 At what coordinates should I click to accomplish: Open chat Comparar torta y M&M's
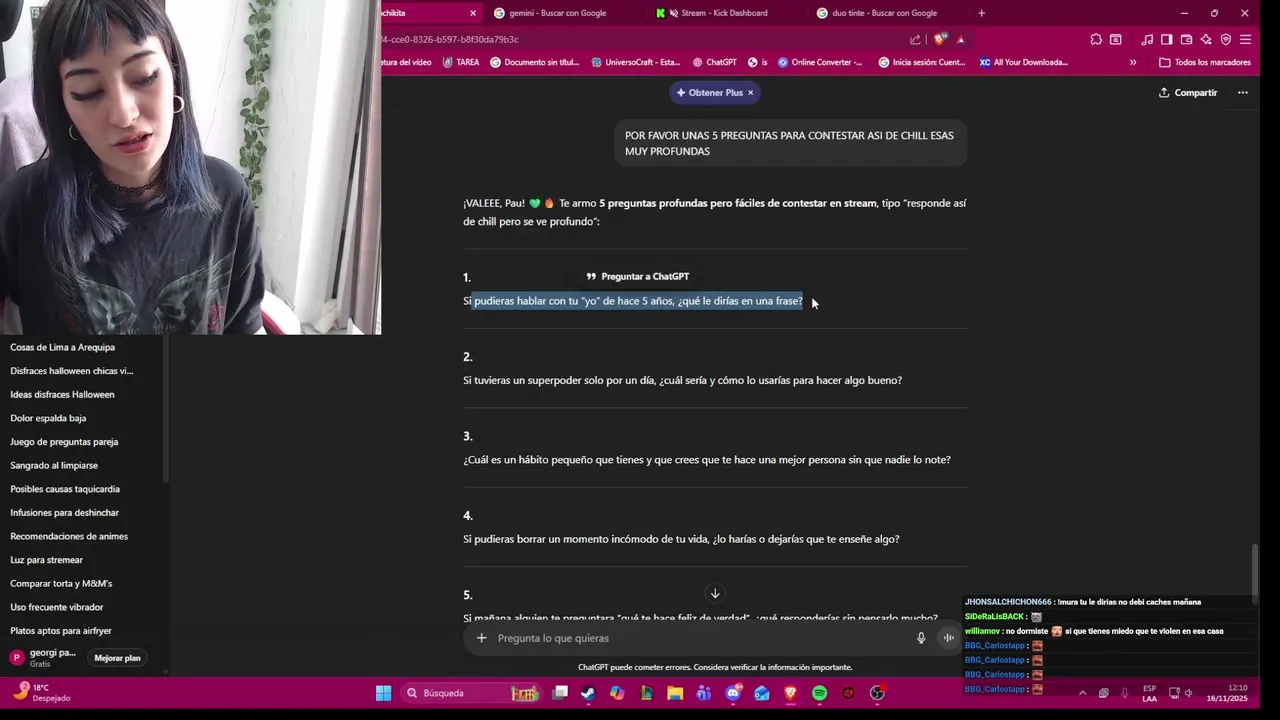point(61,584)
